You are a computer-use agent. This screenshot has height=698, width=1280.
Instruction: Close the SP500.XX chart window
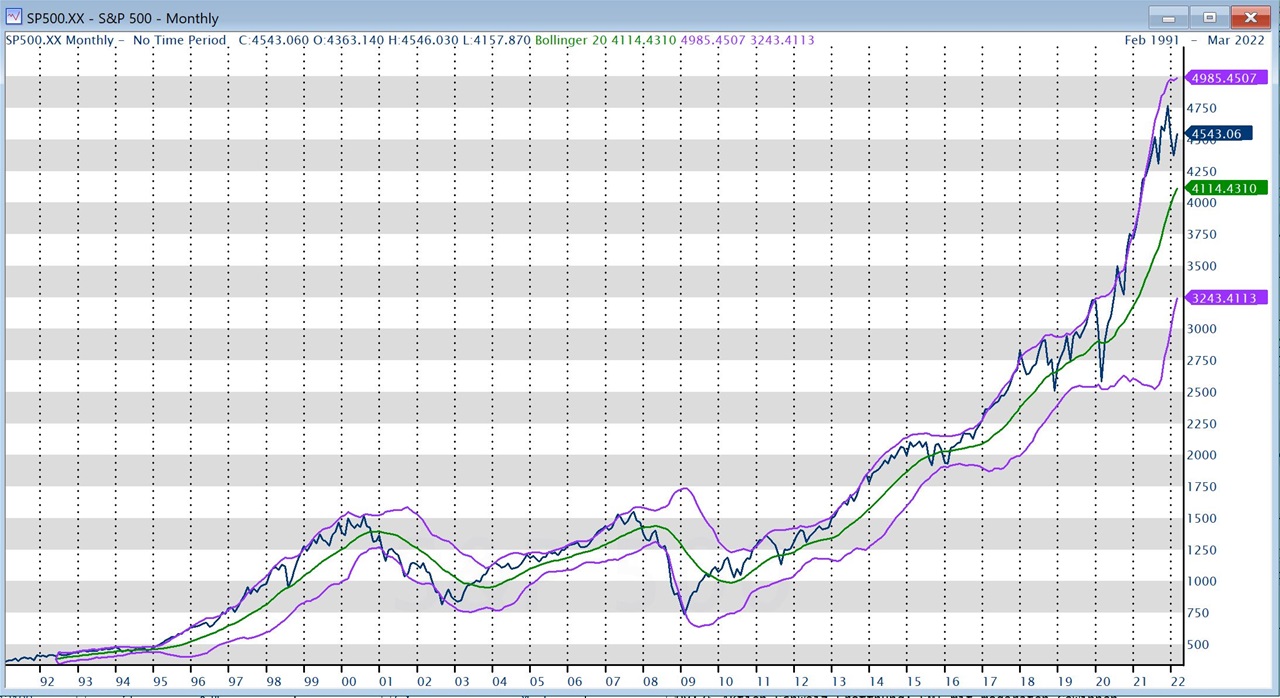pos(1250,17)
